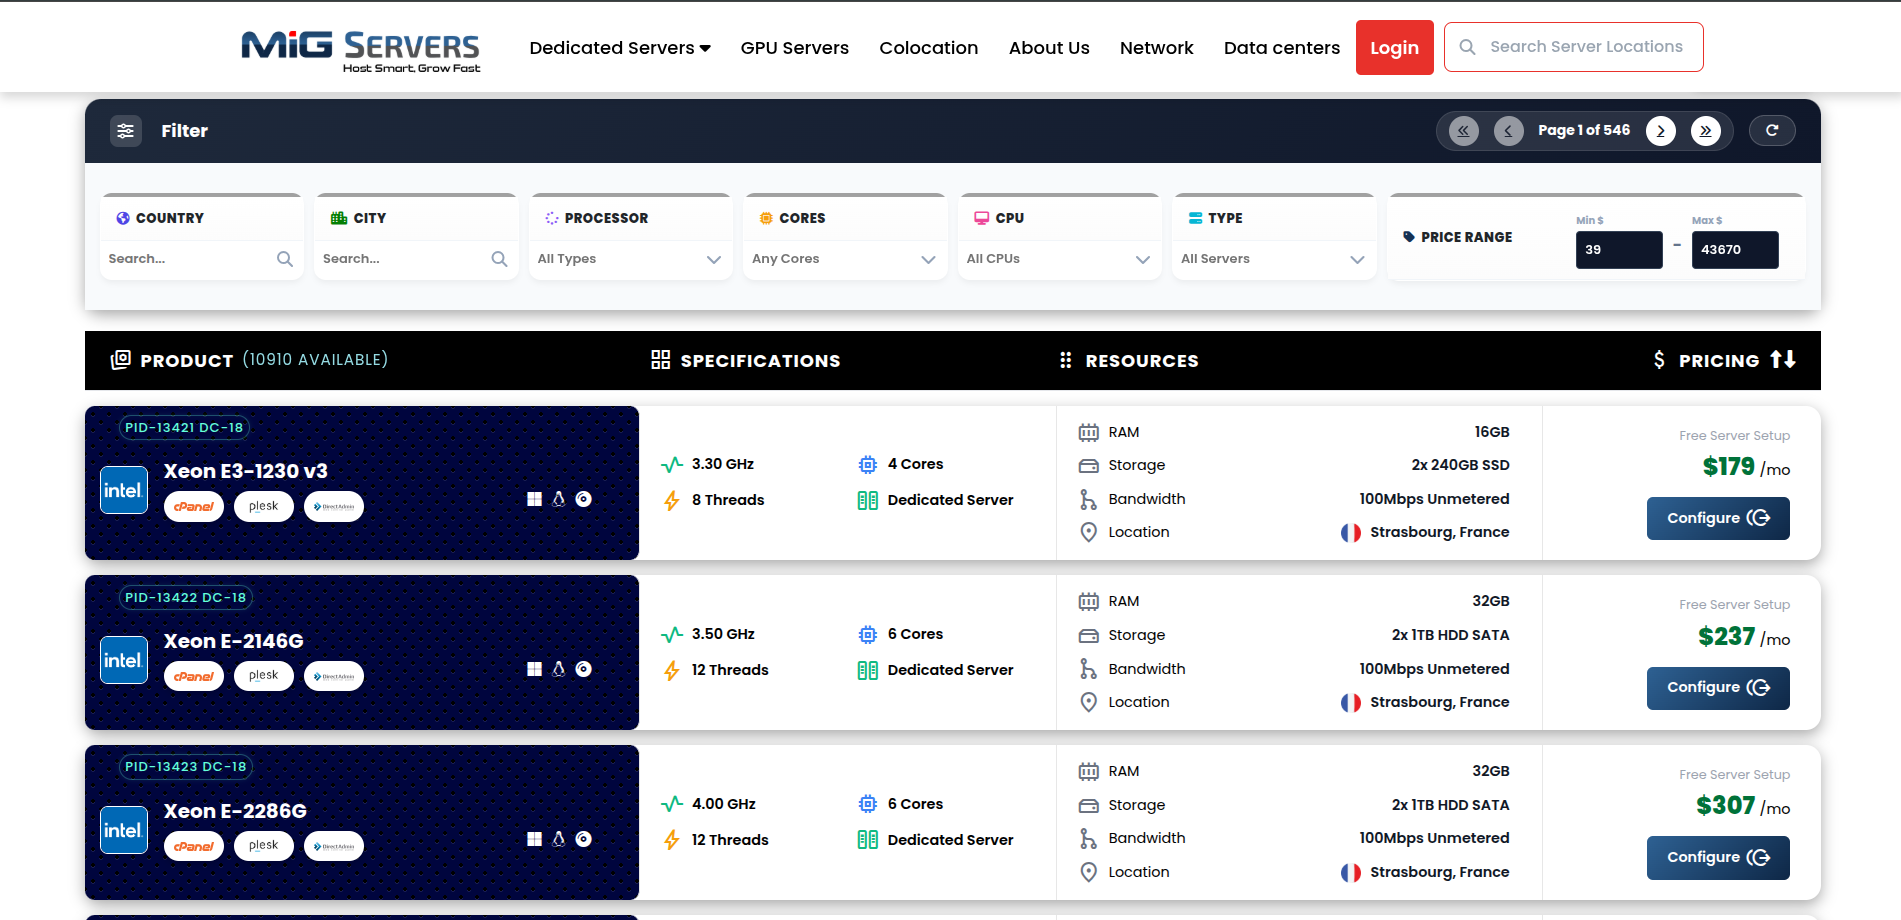
Task: Click the Login button
Action: 1394,47
